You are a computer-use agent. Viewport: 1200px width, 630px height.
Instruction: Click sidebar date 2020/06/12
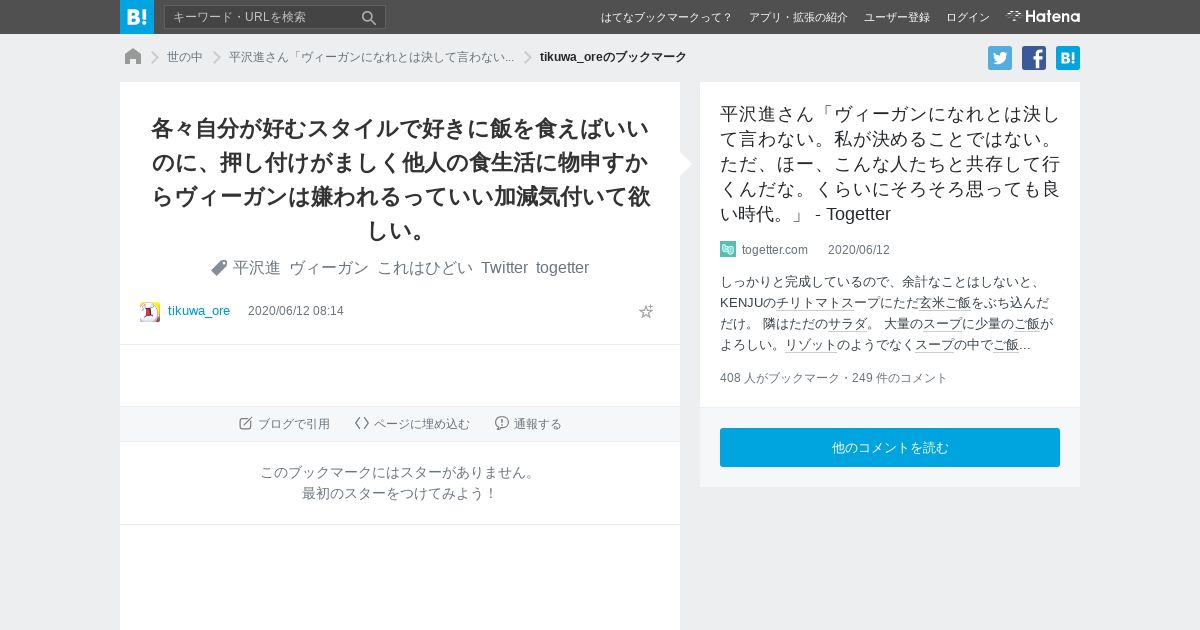tap(859, 249)
